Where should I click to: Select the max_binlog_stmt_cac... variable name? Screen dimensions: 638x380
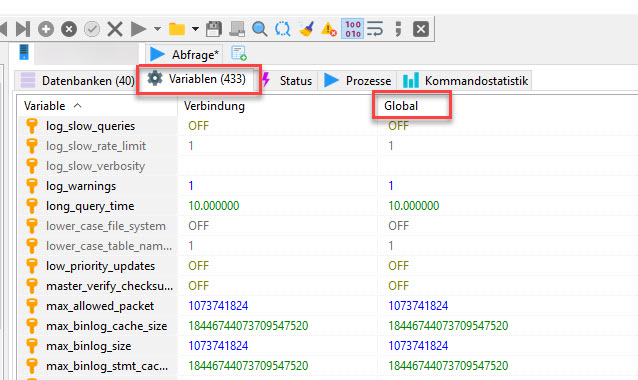[107, 366]
